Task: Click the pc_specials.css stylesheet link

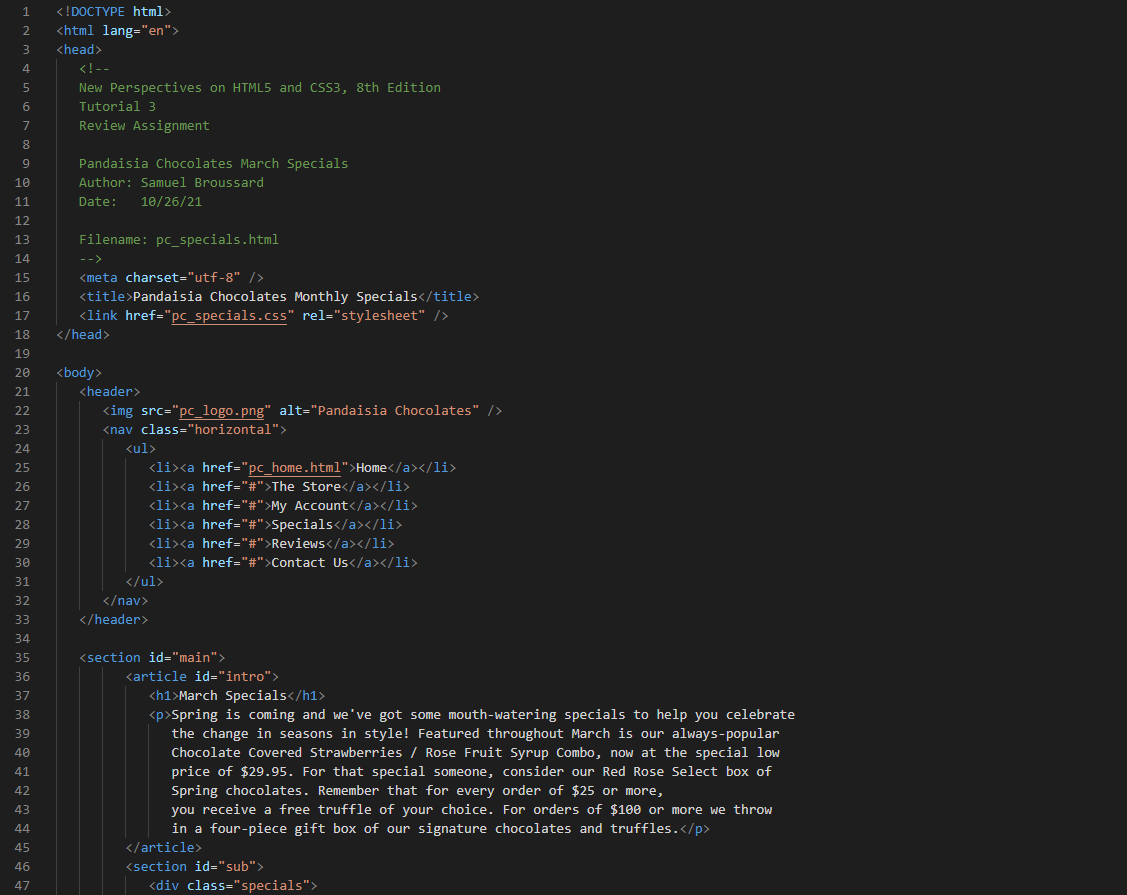Action: pos(229,315)
